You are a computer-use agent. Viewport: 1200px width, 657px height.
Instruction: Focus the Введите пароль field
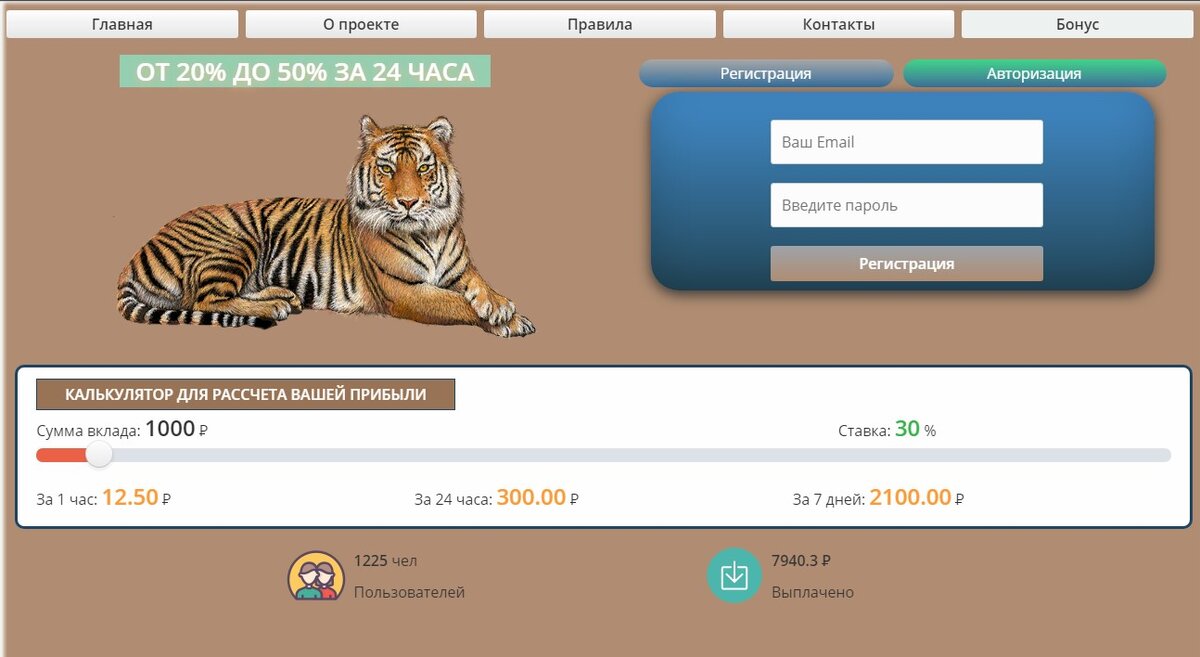pos(906,205)
